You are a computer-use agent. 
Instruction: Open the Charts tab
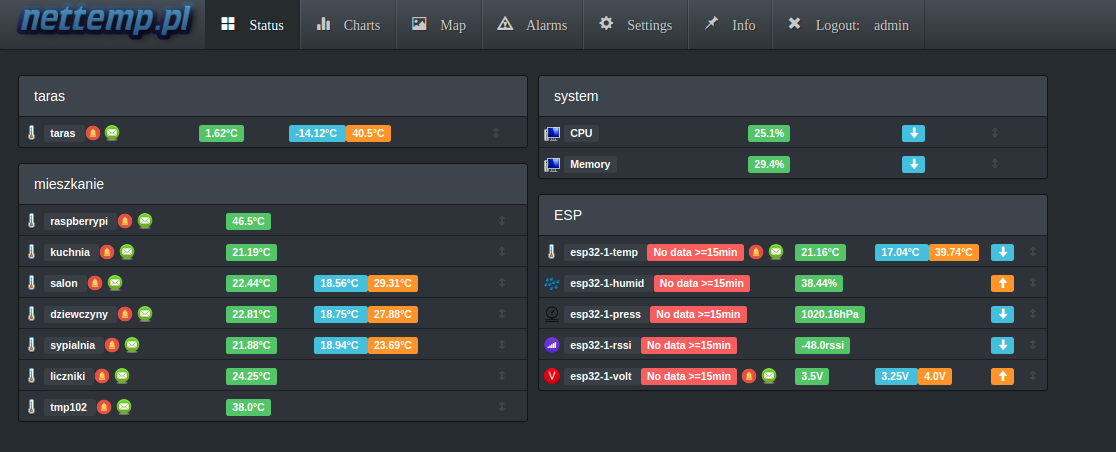(x=348, y=25)
